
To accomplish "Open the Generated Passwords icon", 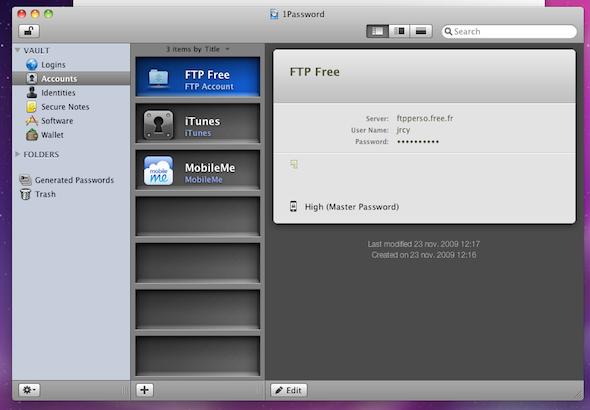I will point(26,180).
